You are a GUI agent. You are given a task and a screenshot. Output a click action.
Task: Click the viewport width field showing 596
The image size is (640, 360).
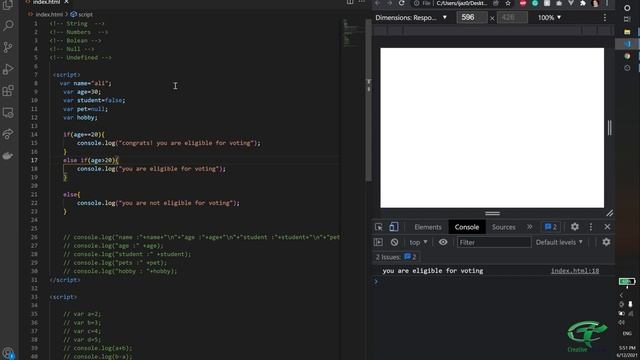coord(472,18)
